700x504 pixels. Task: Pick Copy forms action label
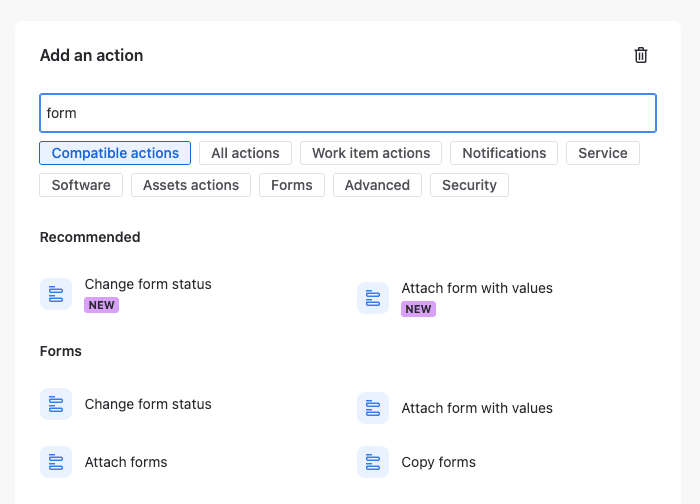click(x=438, y=462)
